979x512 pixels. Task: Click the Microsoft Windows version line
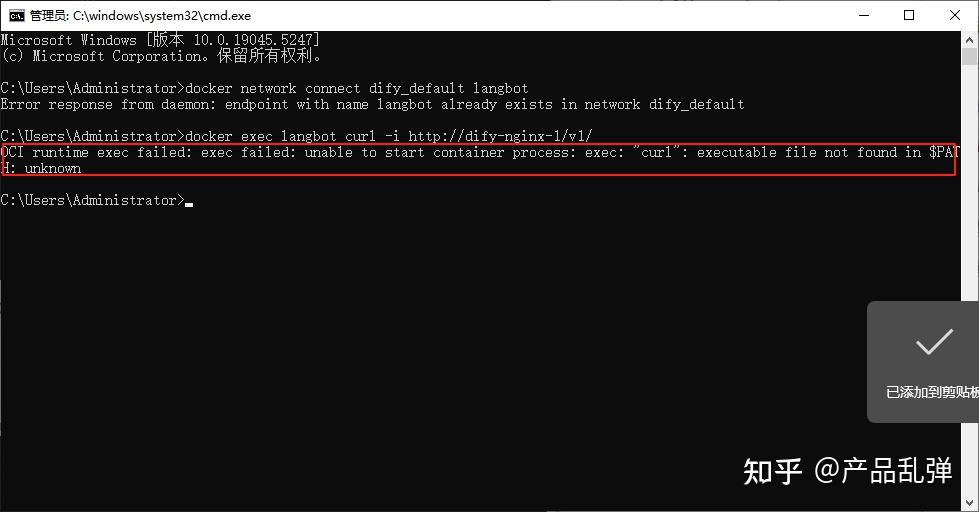tap(160, 40)
